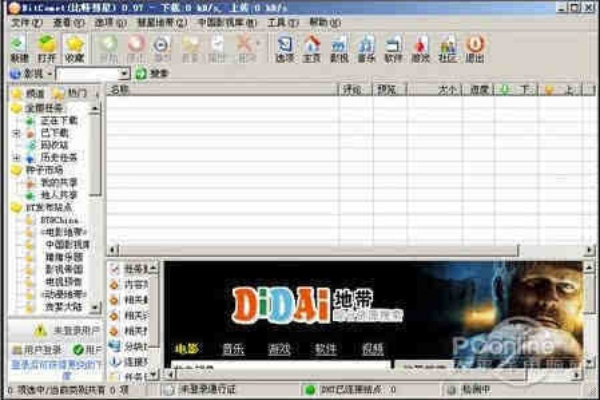Open the 中国影视库 menu
This screenshot has height=400, width=600.
[227, 23]
